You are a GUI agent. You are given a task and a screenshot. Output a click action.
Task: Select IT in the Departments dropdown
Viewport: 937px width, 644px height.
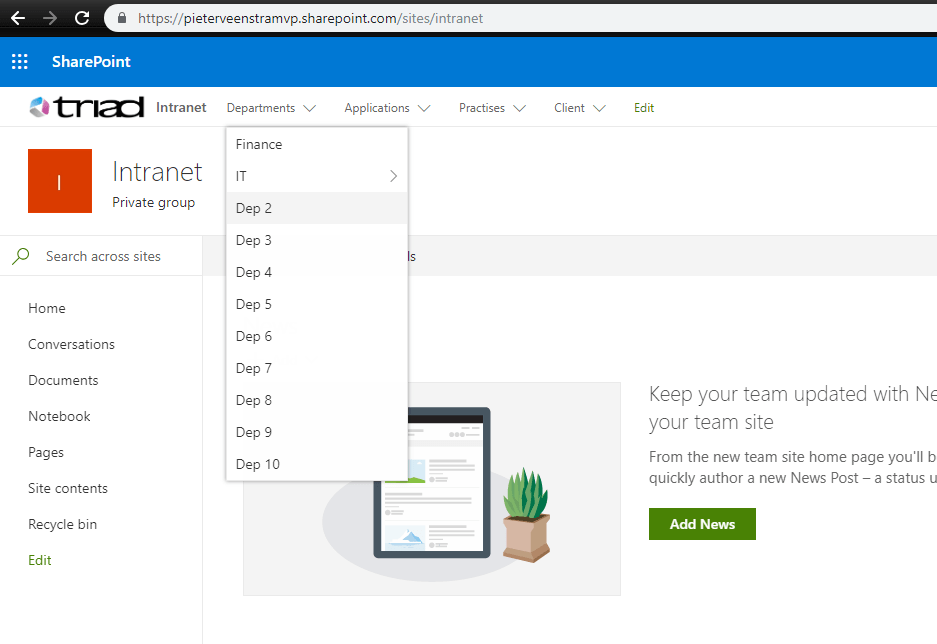(x=317, y=176)
